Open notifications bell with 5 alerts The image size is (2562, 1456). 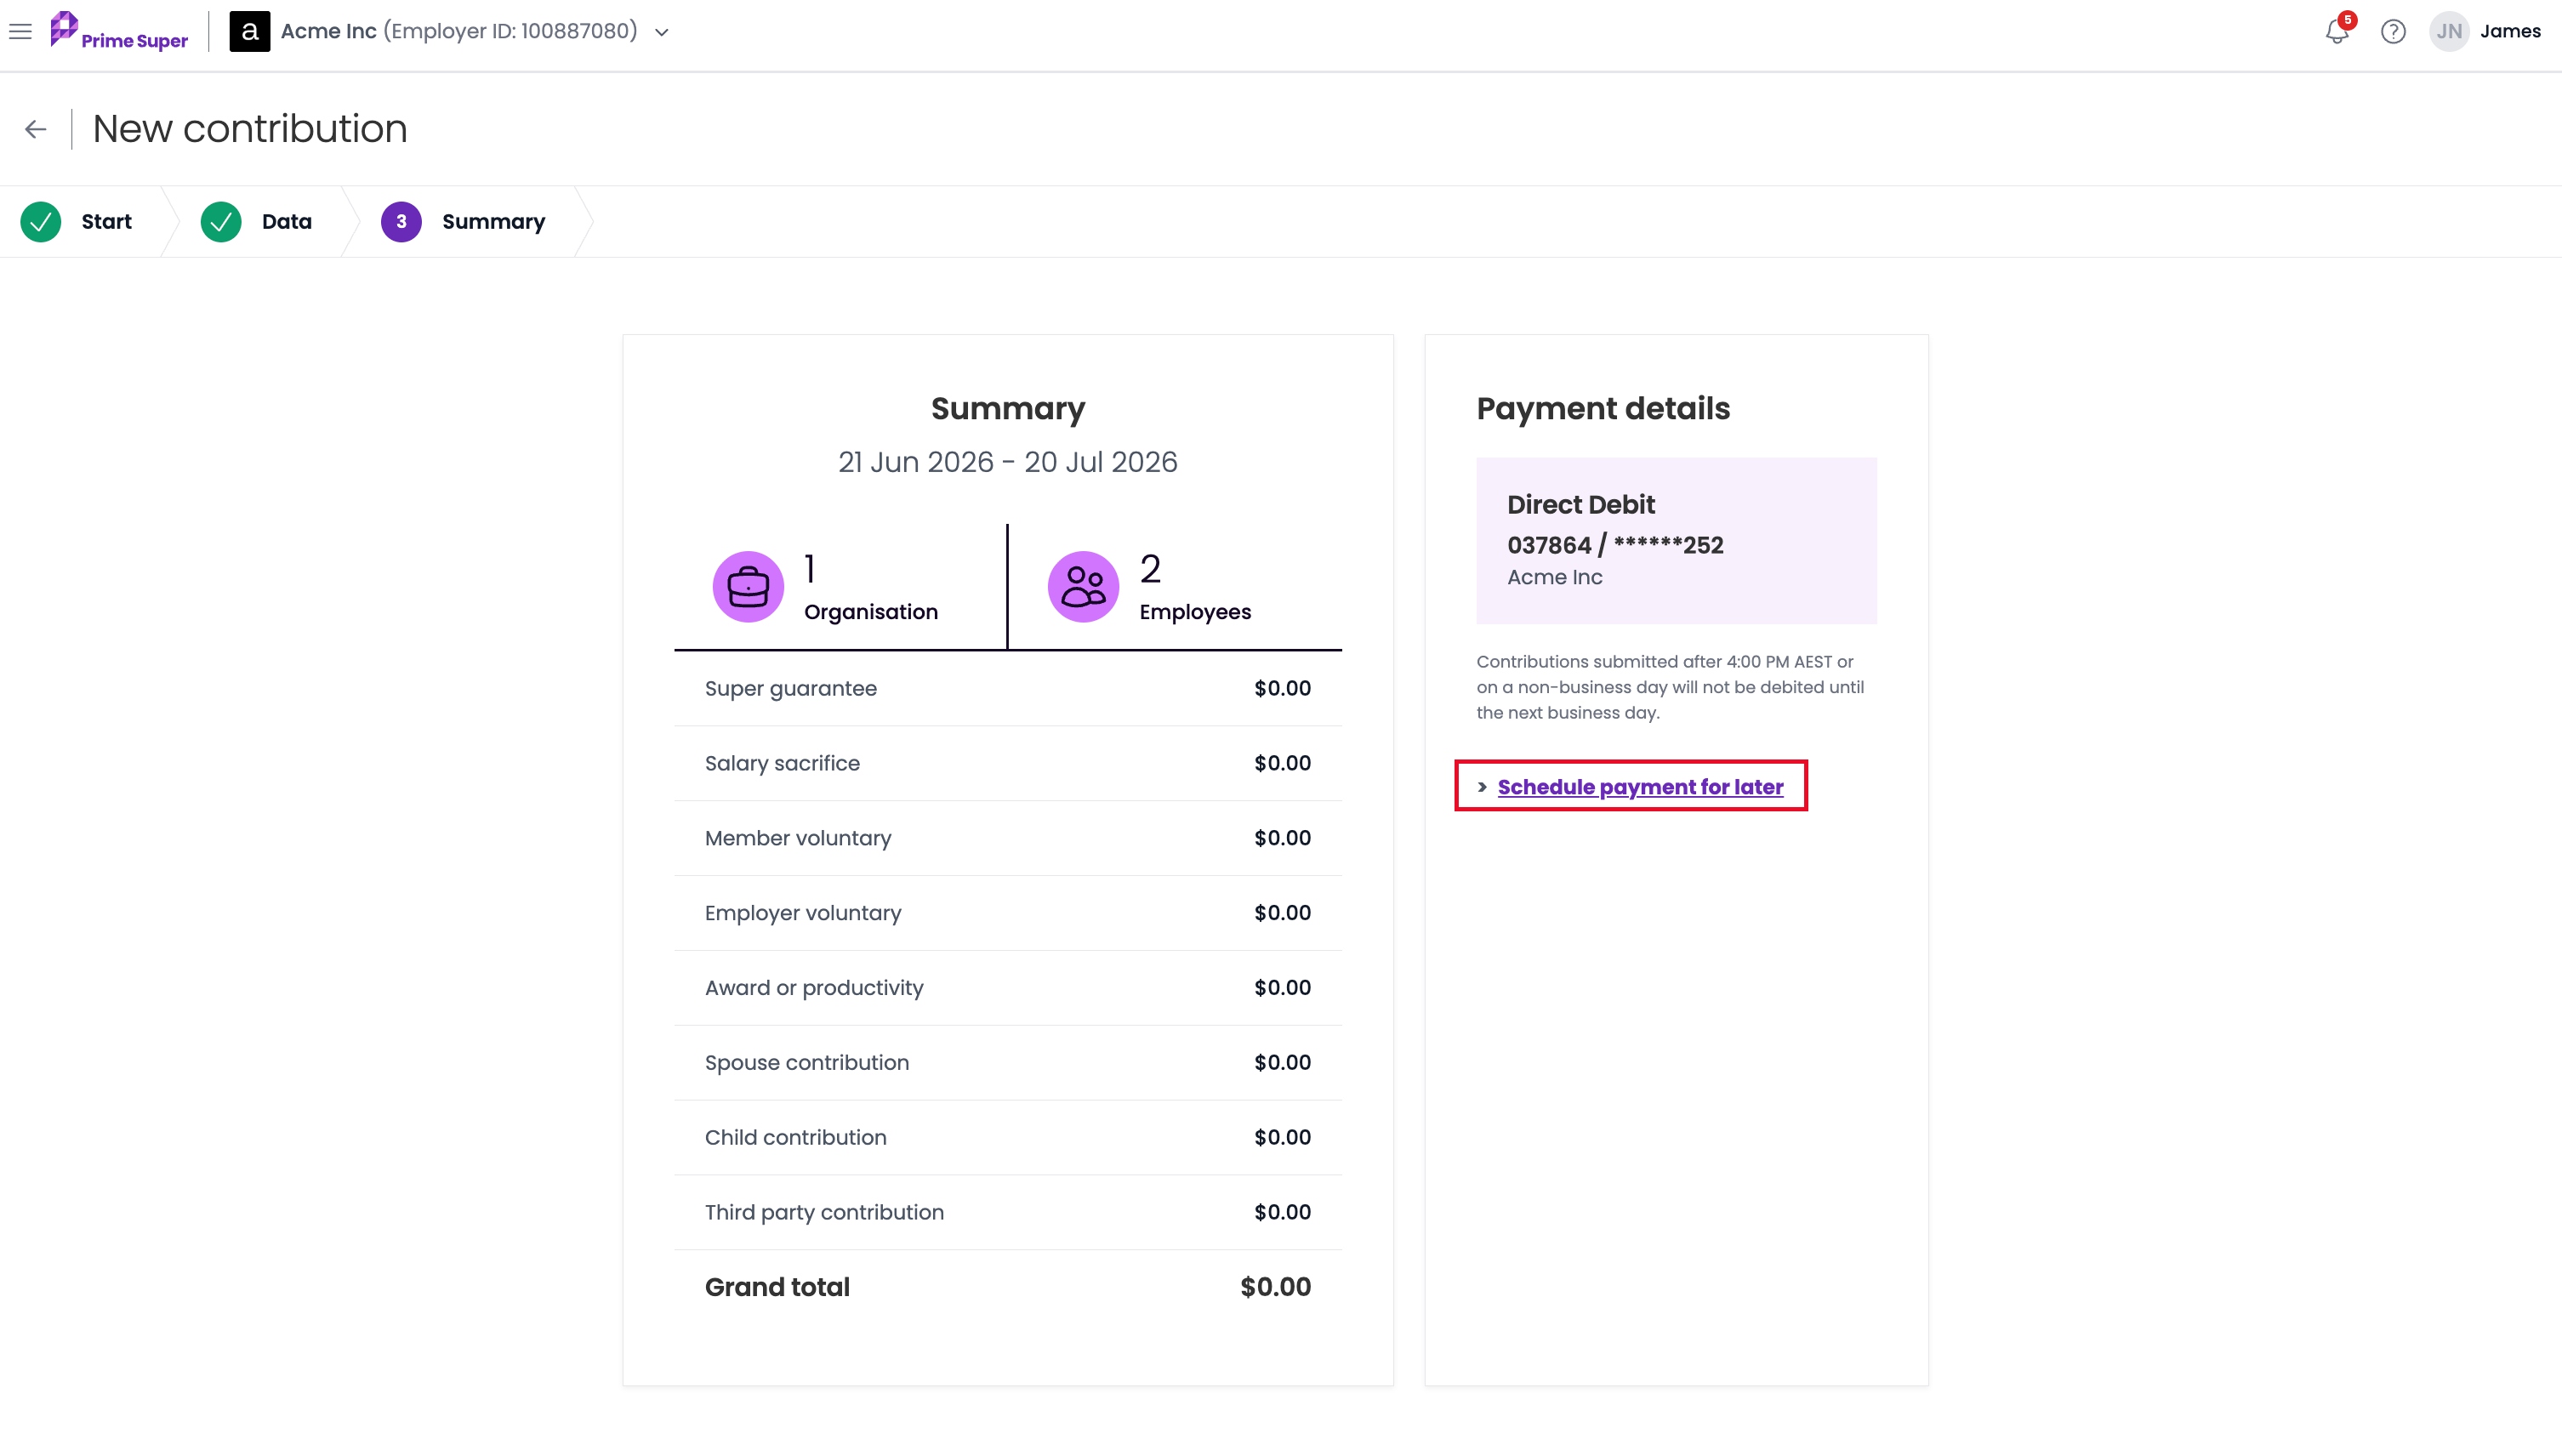click(x=2337, y=31)
